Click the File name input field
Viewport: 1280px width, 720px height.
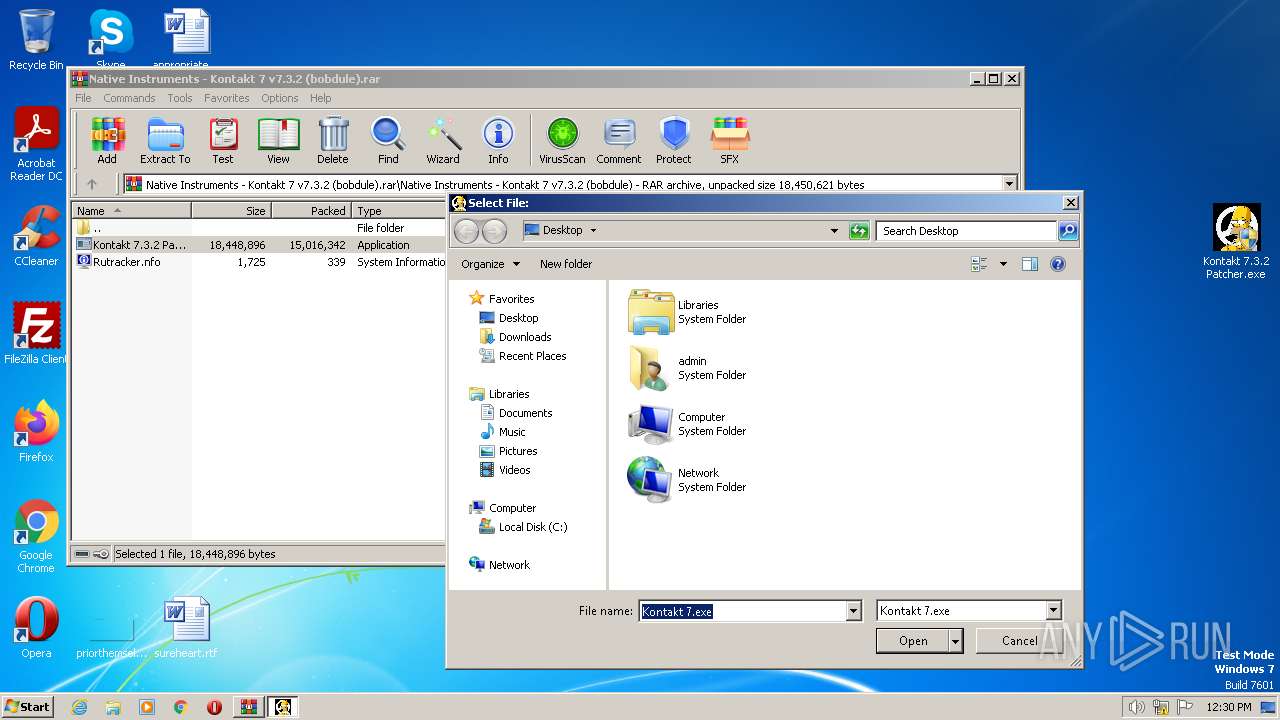click(743, 611)
